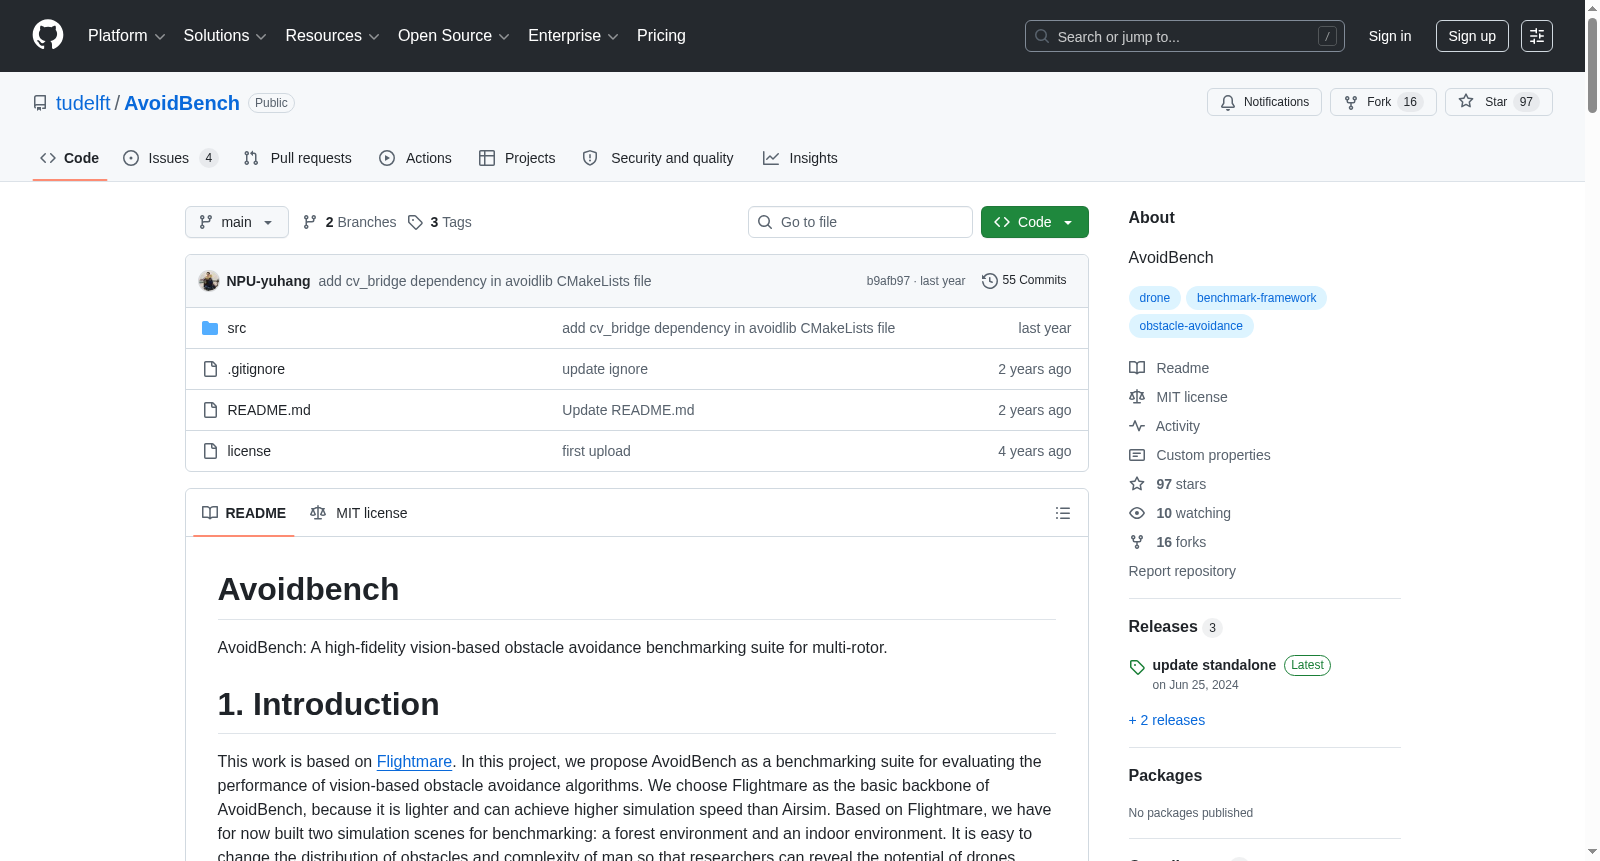
Task: Focus the Go to file input
Action: [860, 222]
